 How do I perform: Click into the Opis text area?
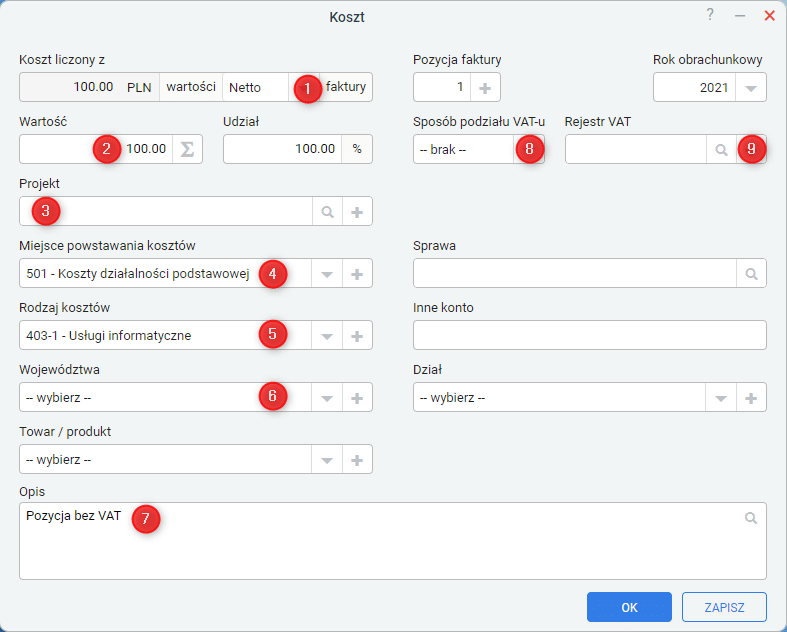[x=392, y=541]
